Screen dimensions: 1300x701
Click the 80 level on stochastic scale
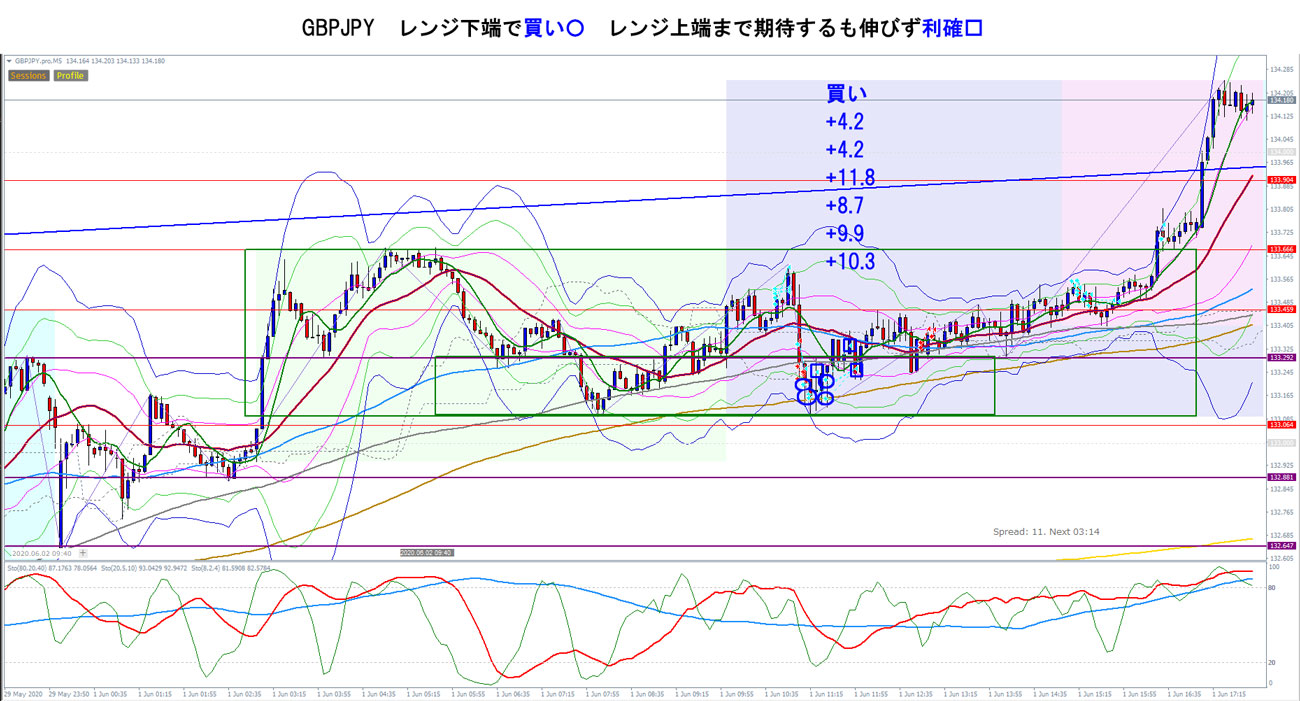(1271, 588)
